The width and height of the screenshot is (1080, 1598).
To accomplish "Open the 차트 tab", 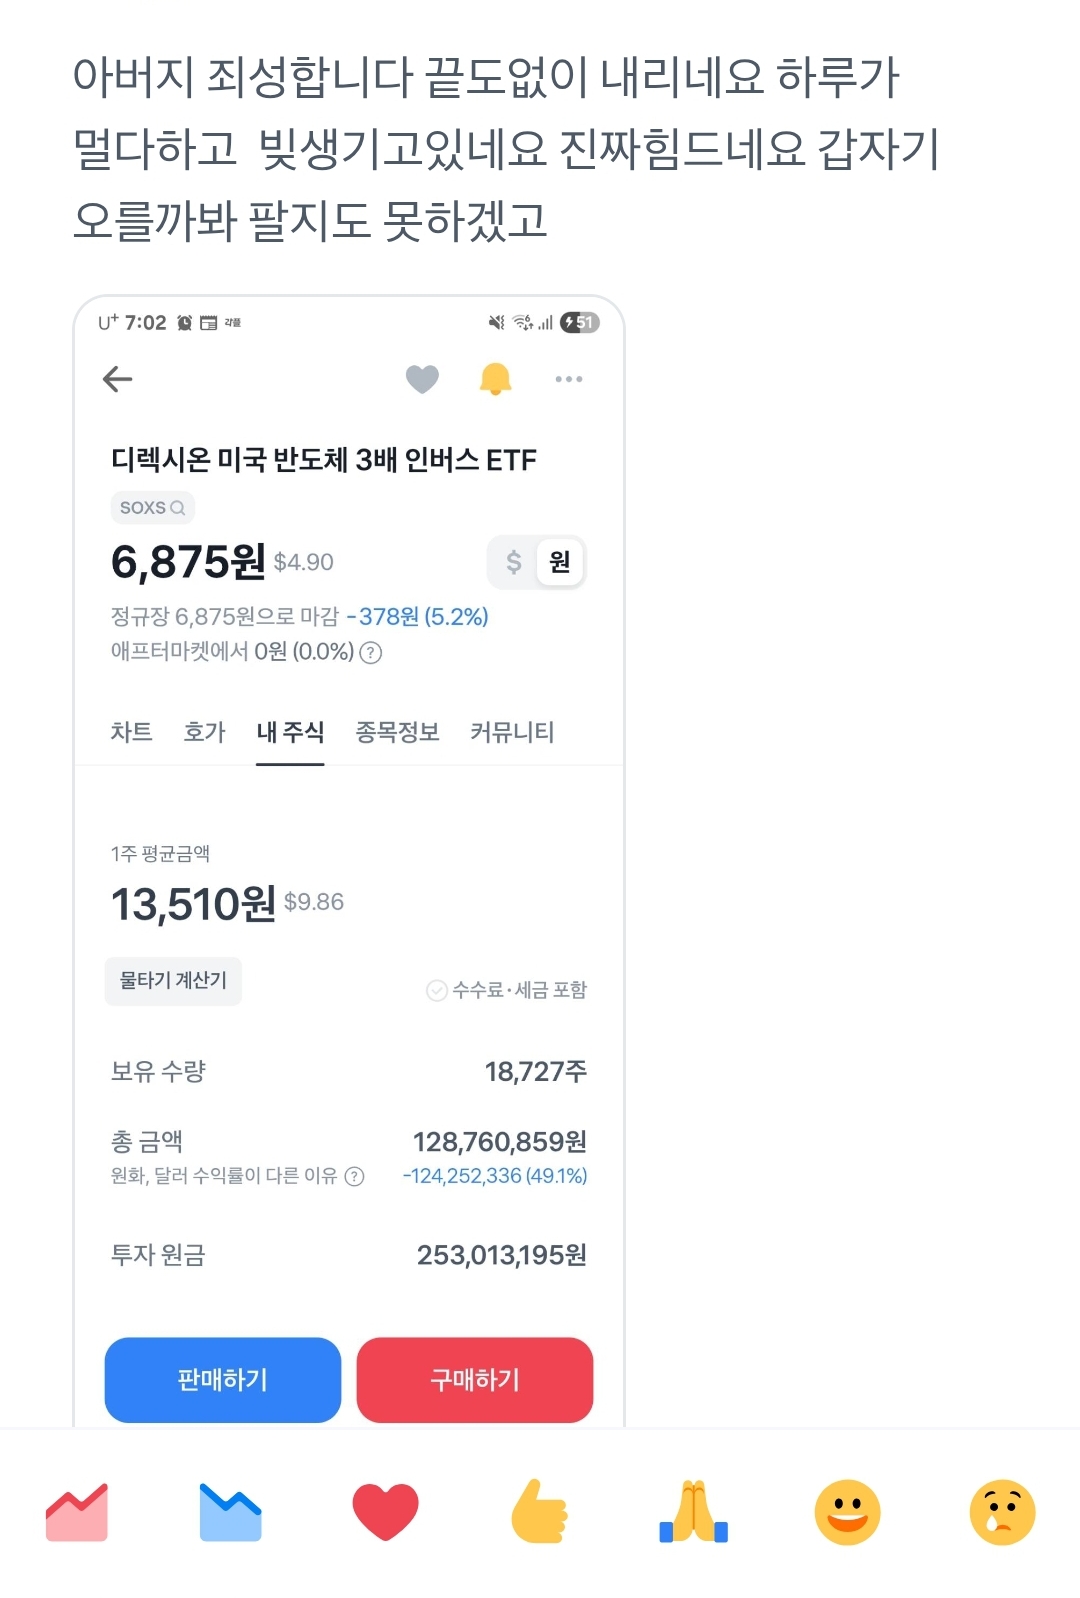I will coord(131,732).
